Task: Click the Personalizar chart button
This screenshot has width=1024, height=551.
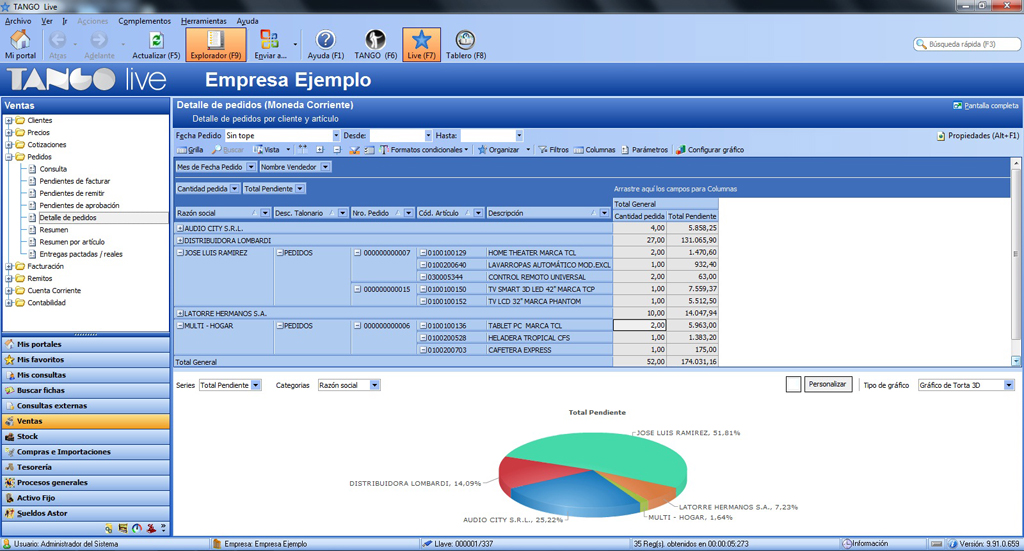Action: point(827,385)
